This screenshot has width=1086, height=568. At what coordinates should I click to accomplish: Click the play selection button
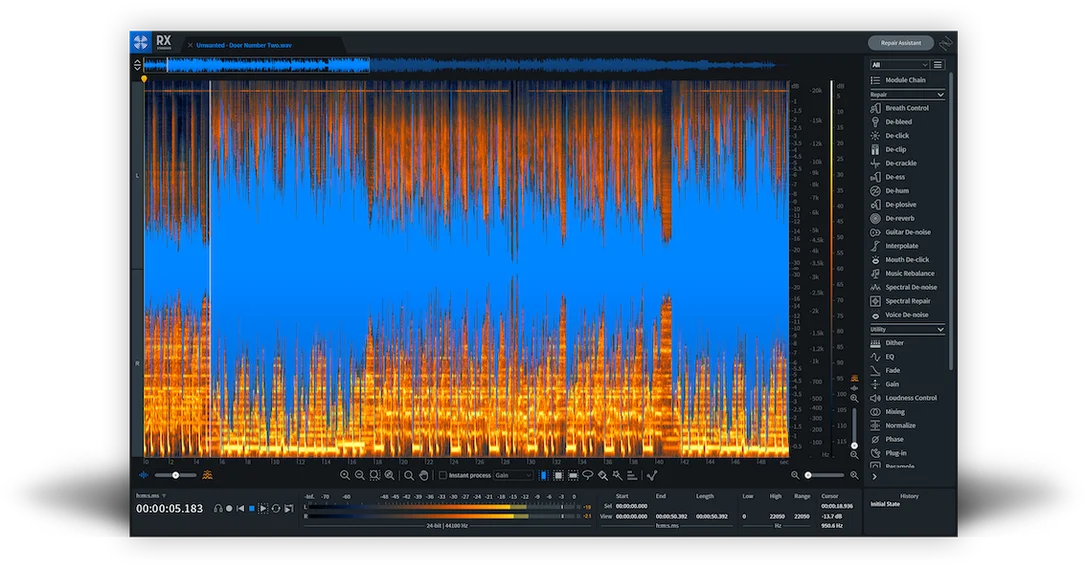(263, 508)
